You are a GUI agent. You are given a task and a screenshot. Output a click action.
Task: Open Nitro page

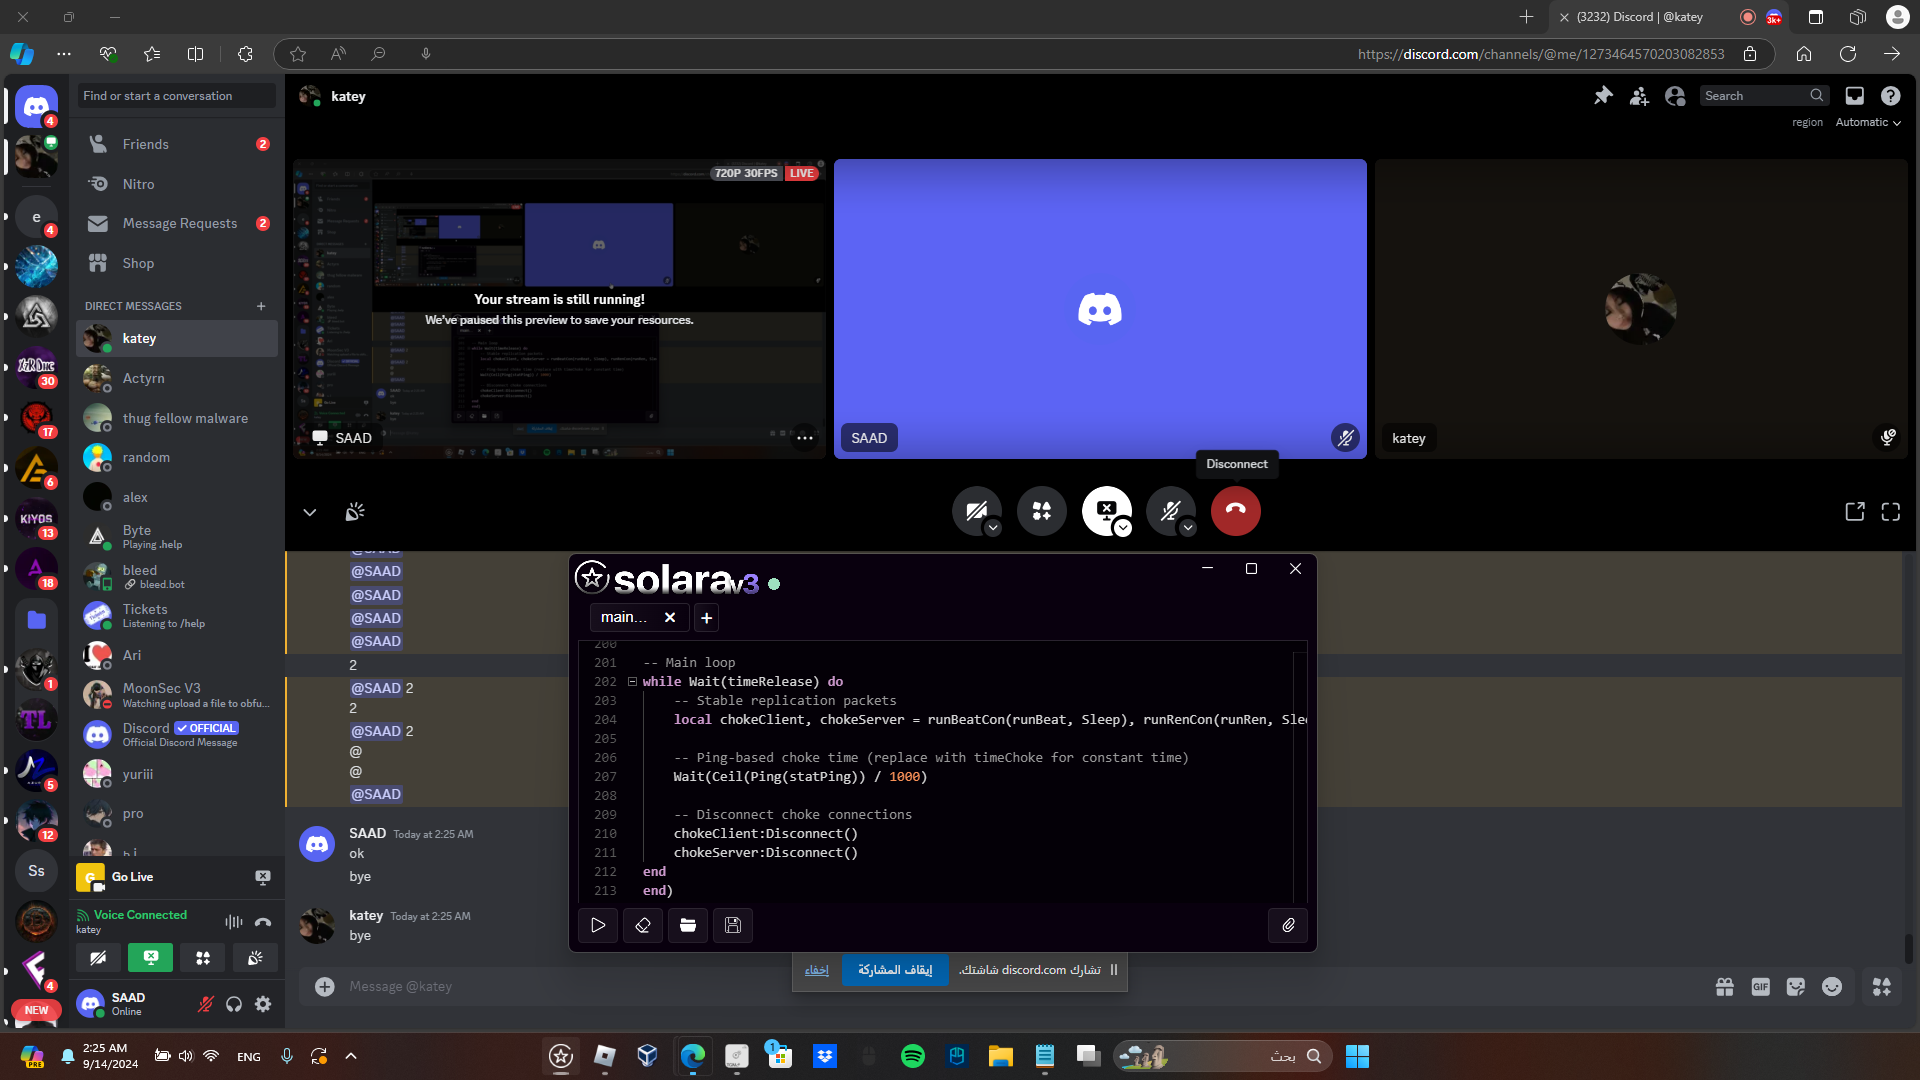click(177, 184)
